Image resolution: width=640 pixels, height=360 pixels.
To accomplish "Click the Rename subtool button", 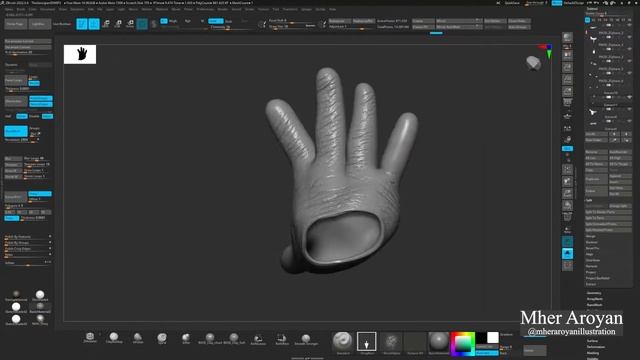I will click(x=596, y=152).
